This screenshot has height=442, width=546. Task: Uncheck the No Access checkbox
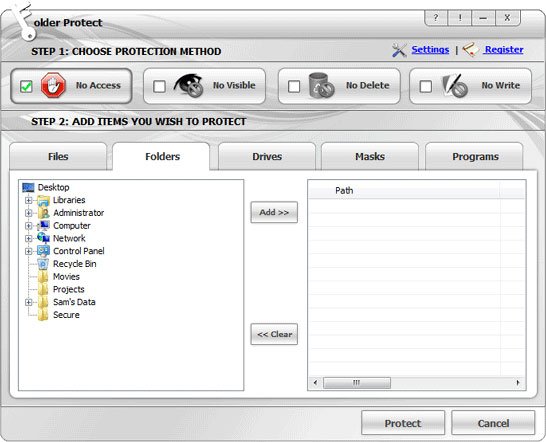click(26, 86)
